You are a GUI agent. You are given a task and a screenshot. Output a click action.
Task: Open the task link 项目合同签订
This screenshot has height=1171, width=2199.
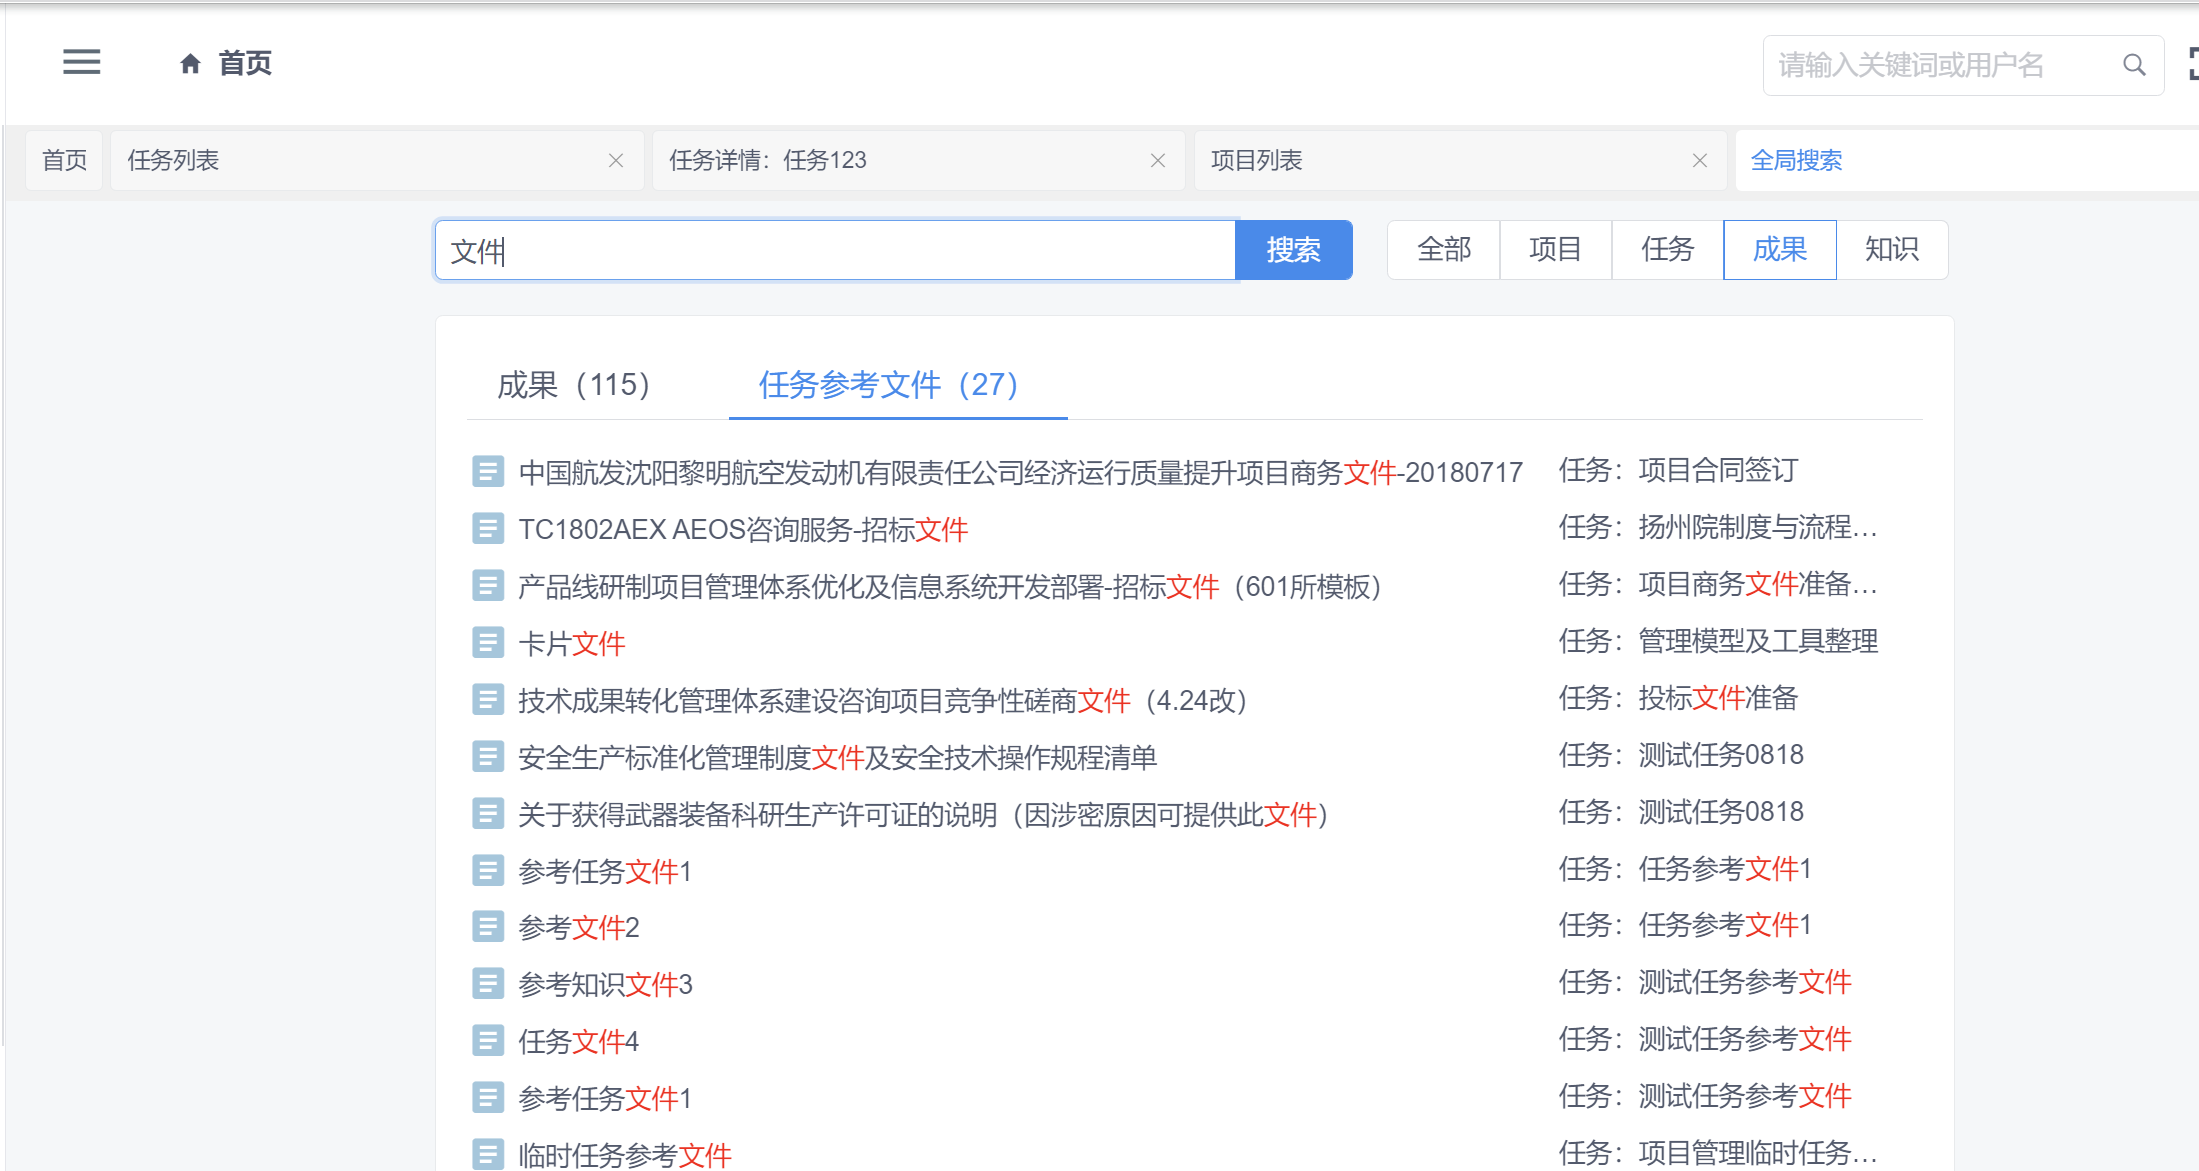tap(1717, 470)
